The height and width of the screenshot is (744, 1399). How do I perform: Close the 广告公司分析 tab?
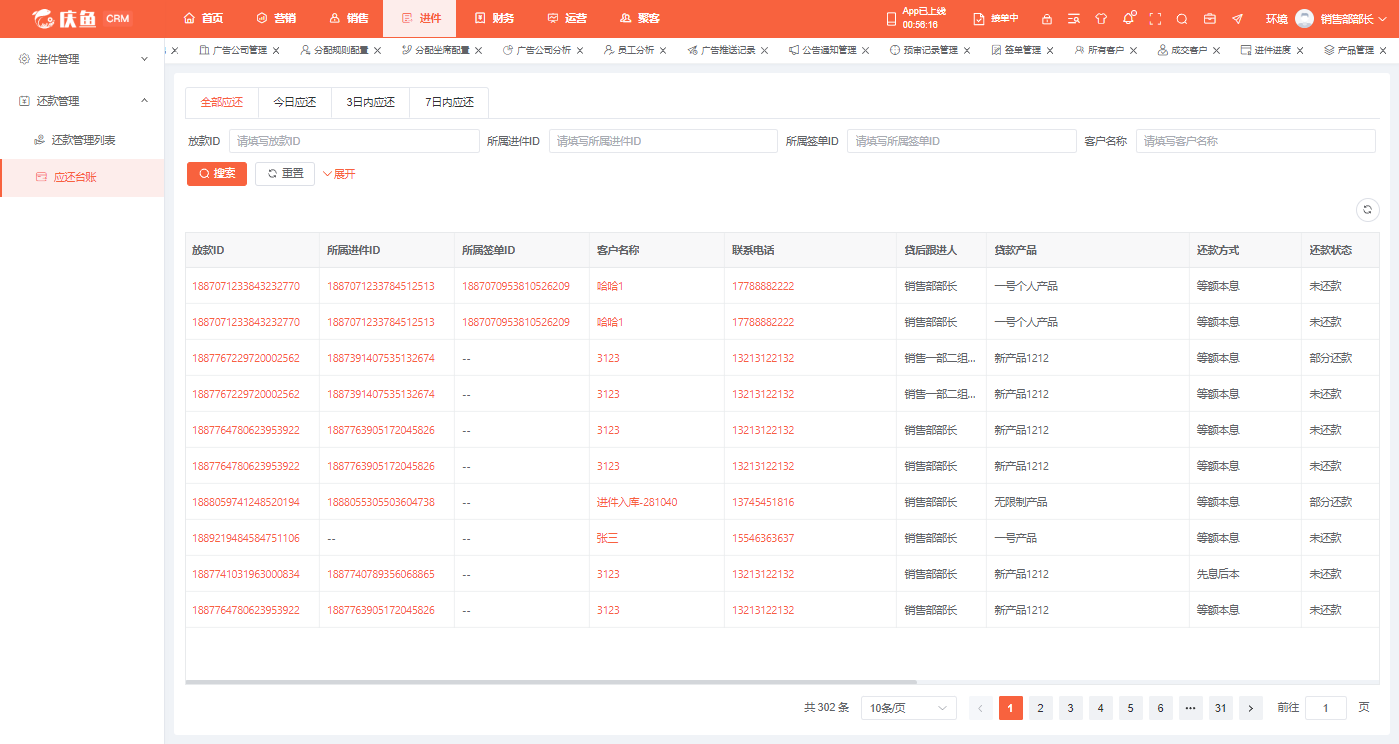[580, 50]
